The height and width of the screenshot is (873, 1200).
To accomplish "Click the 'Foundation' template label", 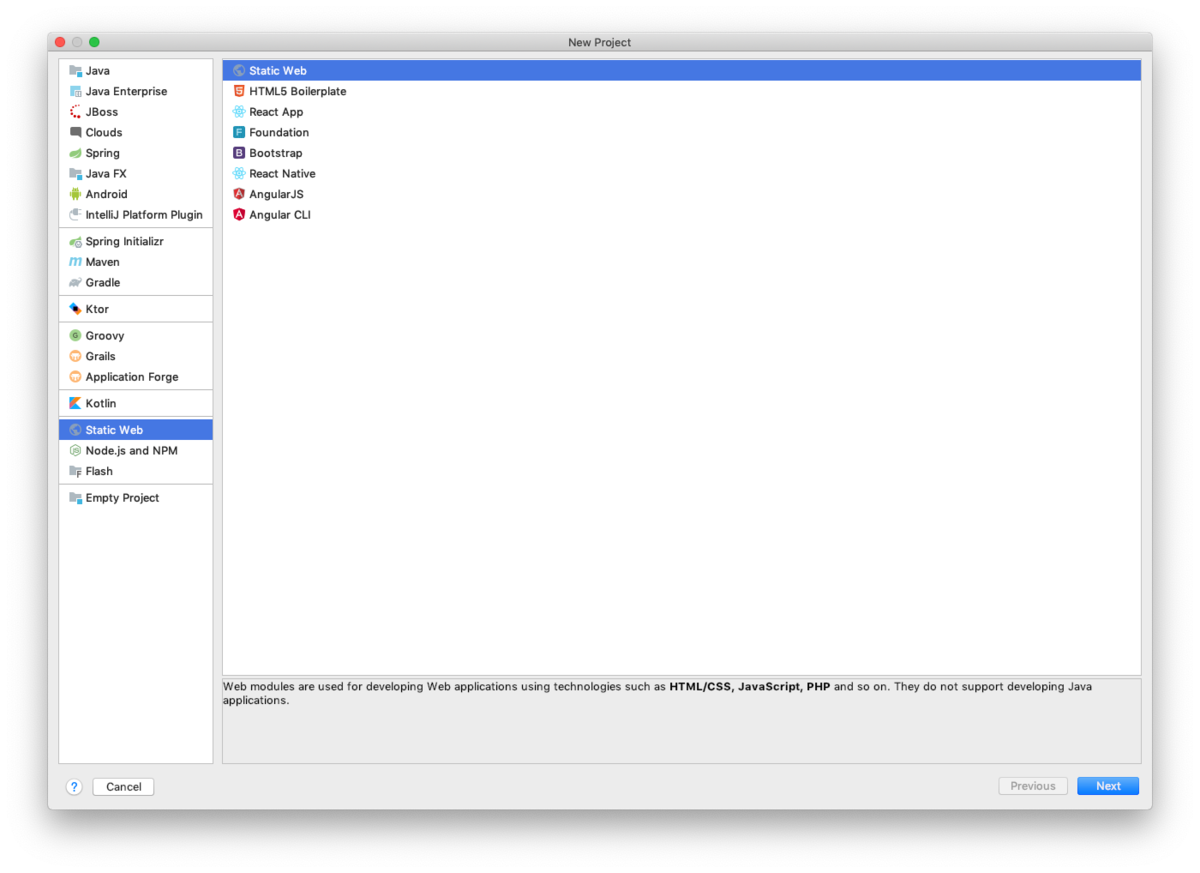I will click(x=279, y=132).
